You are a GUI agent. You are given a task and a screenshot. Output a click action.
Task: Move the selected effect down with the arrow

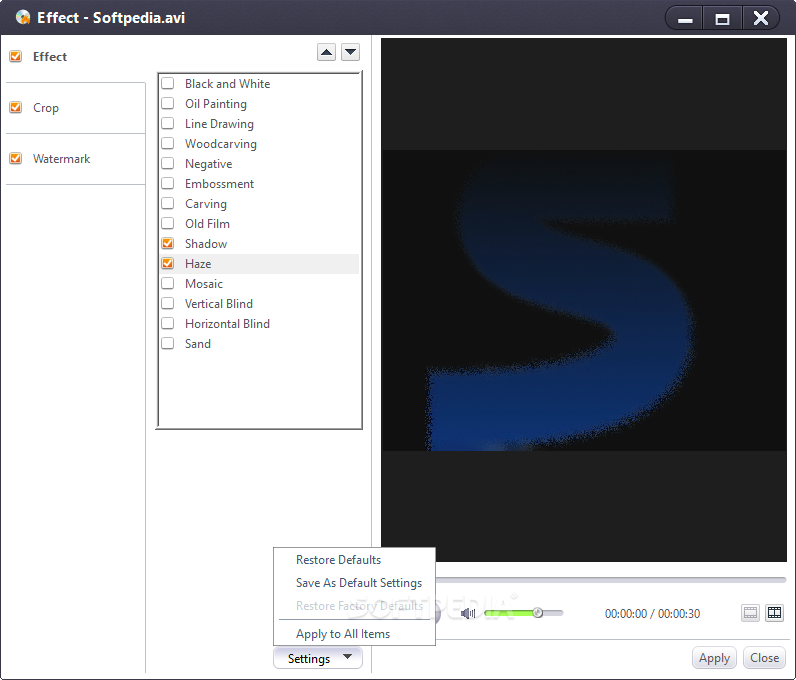[x=350, y=52]
